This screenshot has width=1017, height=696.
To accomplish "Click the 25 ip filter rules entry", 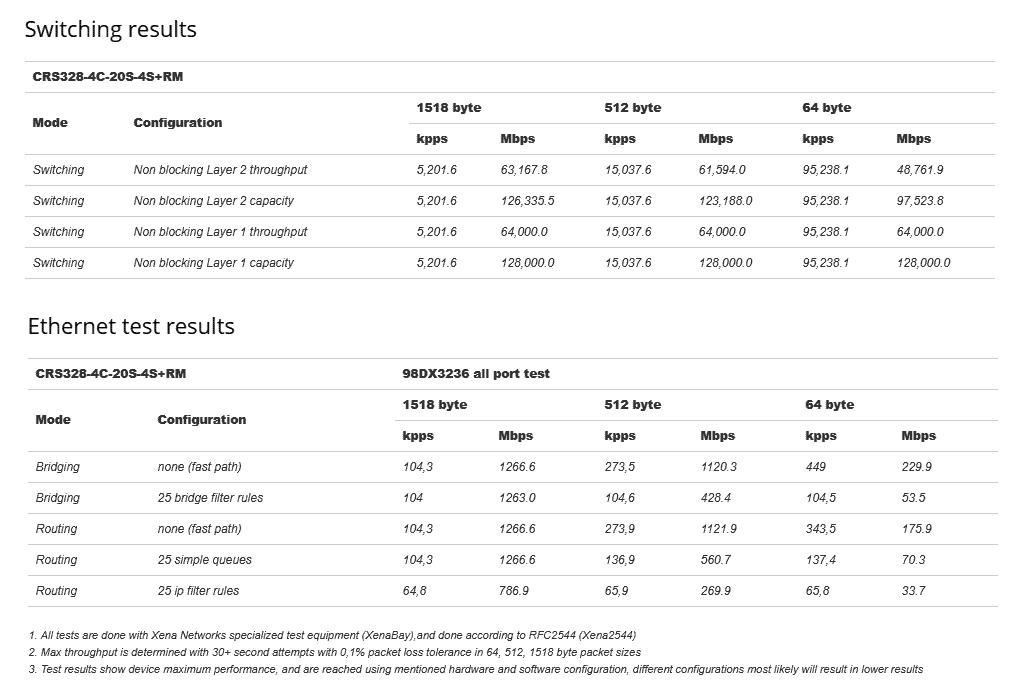I will (x=198, y=591).
